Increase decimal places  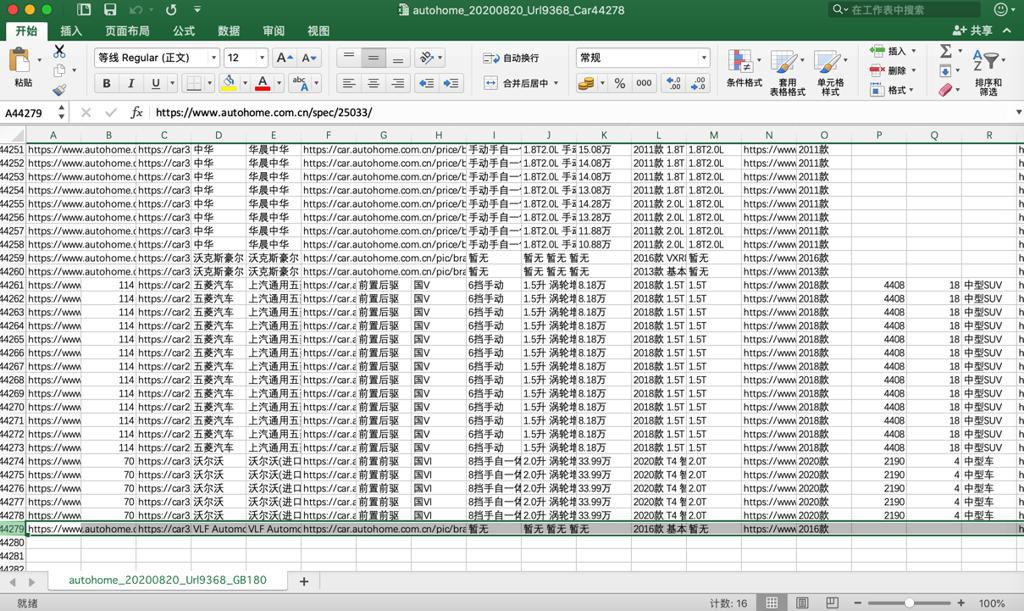[673, 83]
